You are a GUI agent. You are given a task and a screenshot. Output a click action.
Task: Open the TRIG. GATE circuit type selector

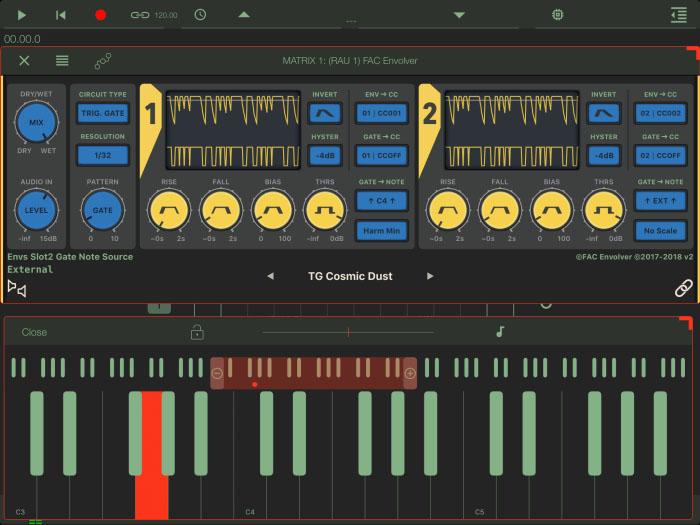(x=103, y=114)
